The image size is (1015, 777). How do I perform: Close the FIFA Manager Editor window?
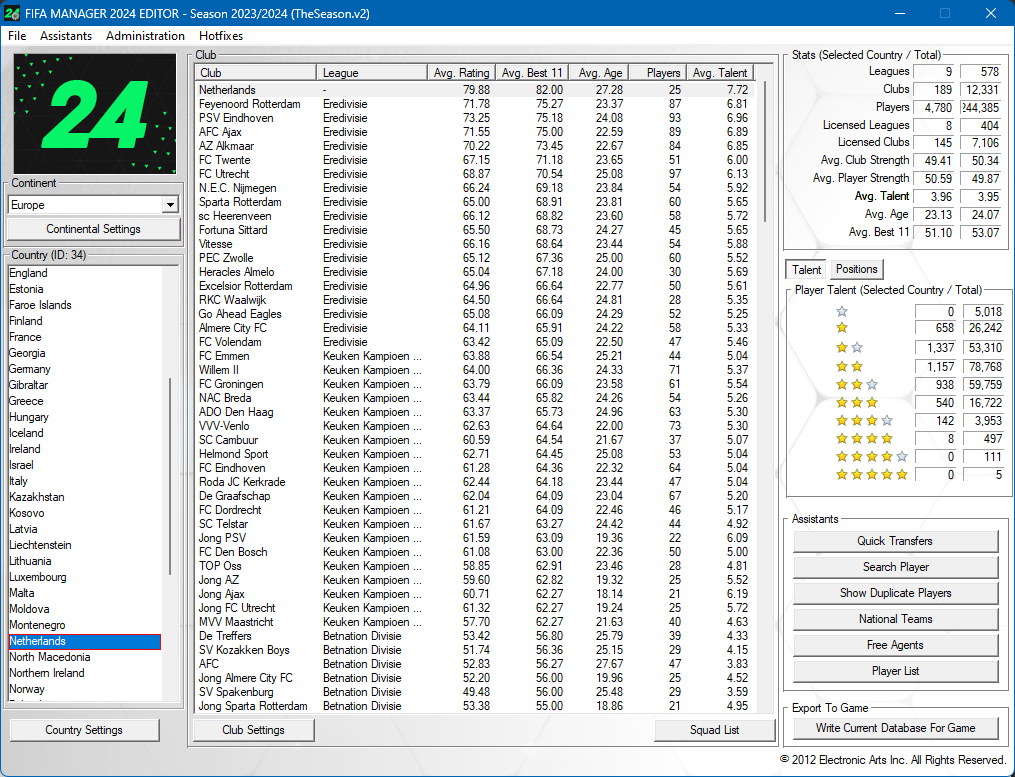[x=990, y=13]
